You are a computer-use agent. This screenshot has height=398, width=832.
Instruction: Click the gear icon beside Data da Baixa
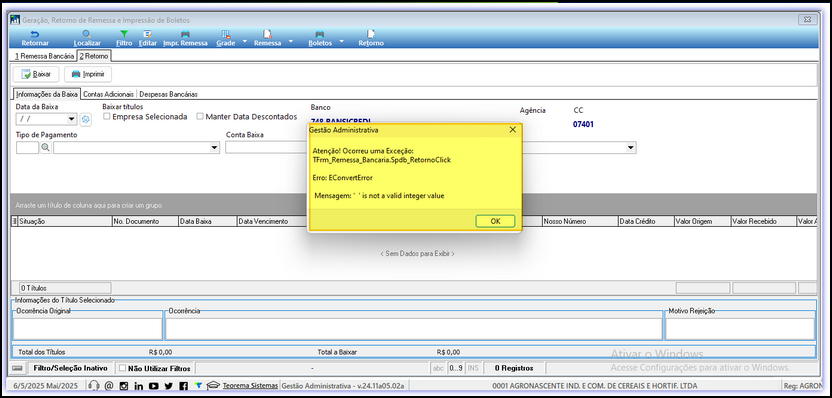point(85,119)
